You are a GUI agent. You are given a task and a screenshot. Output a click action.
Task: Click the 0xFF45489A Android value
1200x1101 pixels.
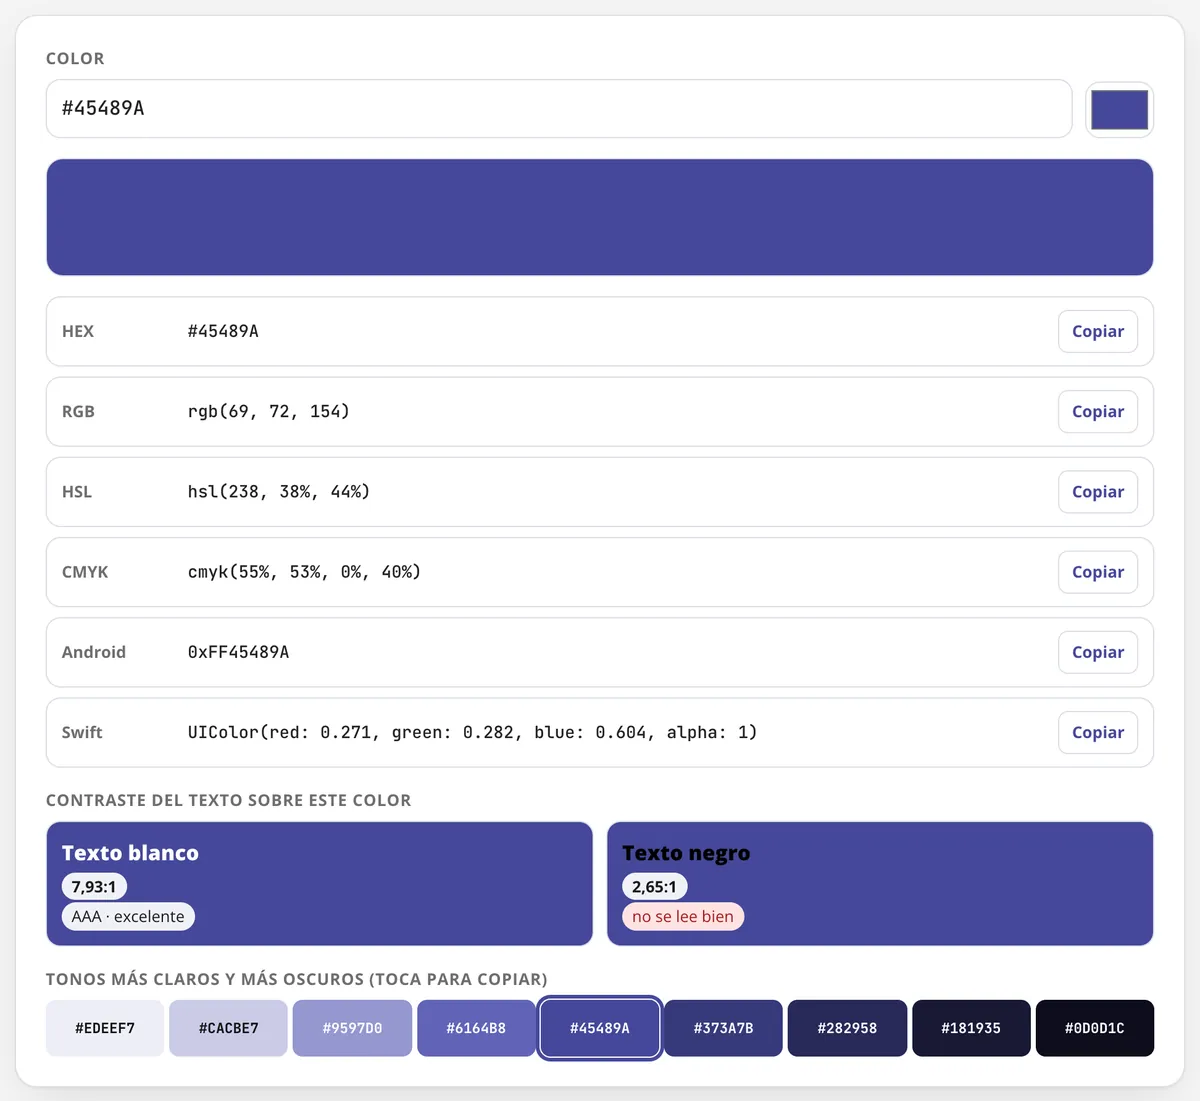coord(238,652)
